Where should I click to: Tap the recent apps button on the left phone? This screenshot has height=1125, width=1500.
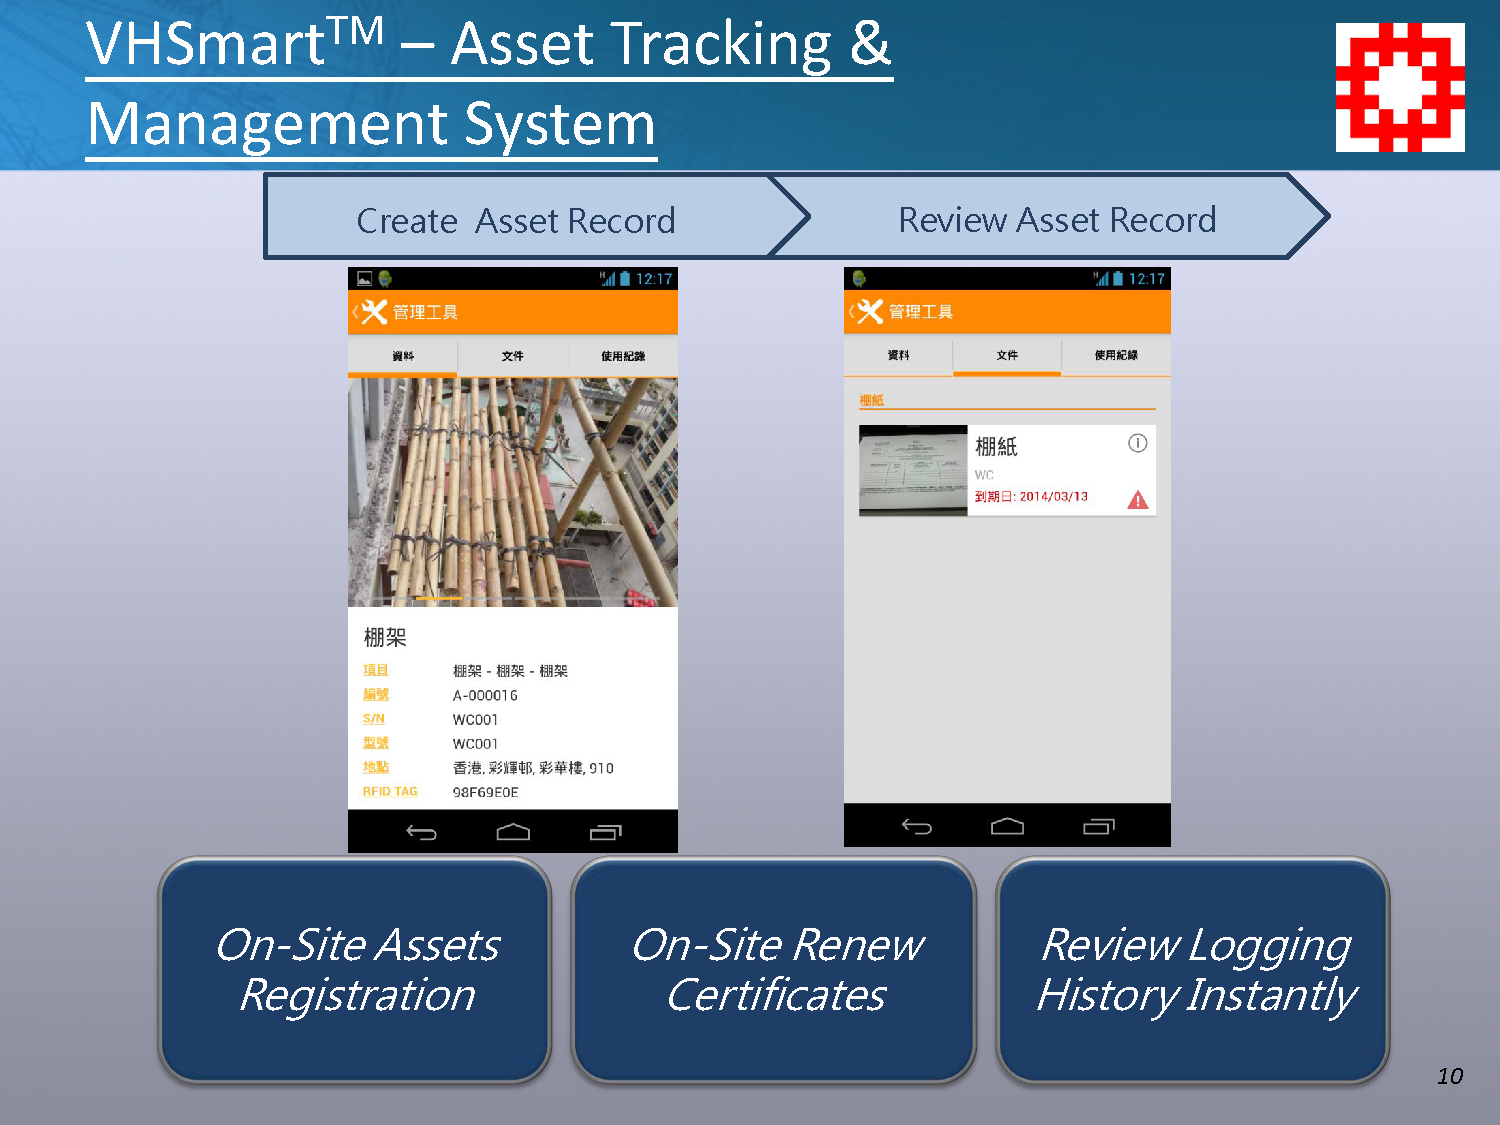tap(605, 832)
